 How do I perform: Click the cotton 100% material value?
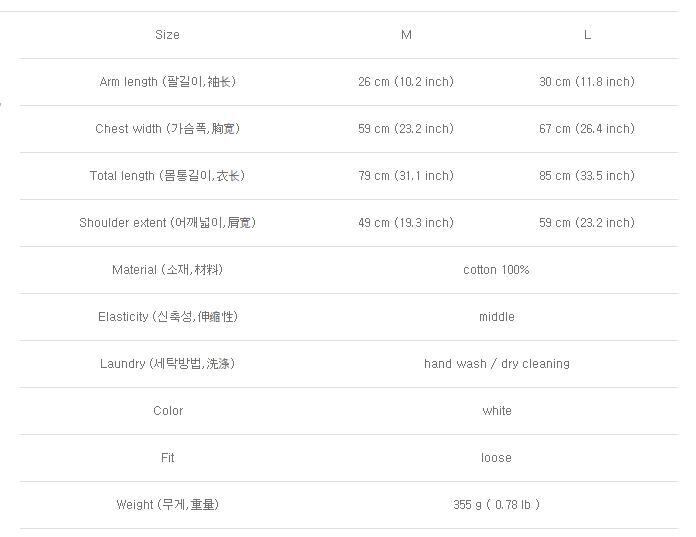point(496,270)
